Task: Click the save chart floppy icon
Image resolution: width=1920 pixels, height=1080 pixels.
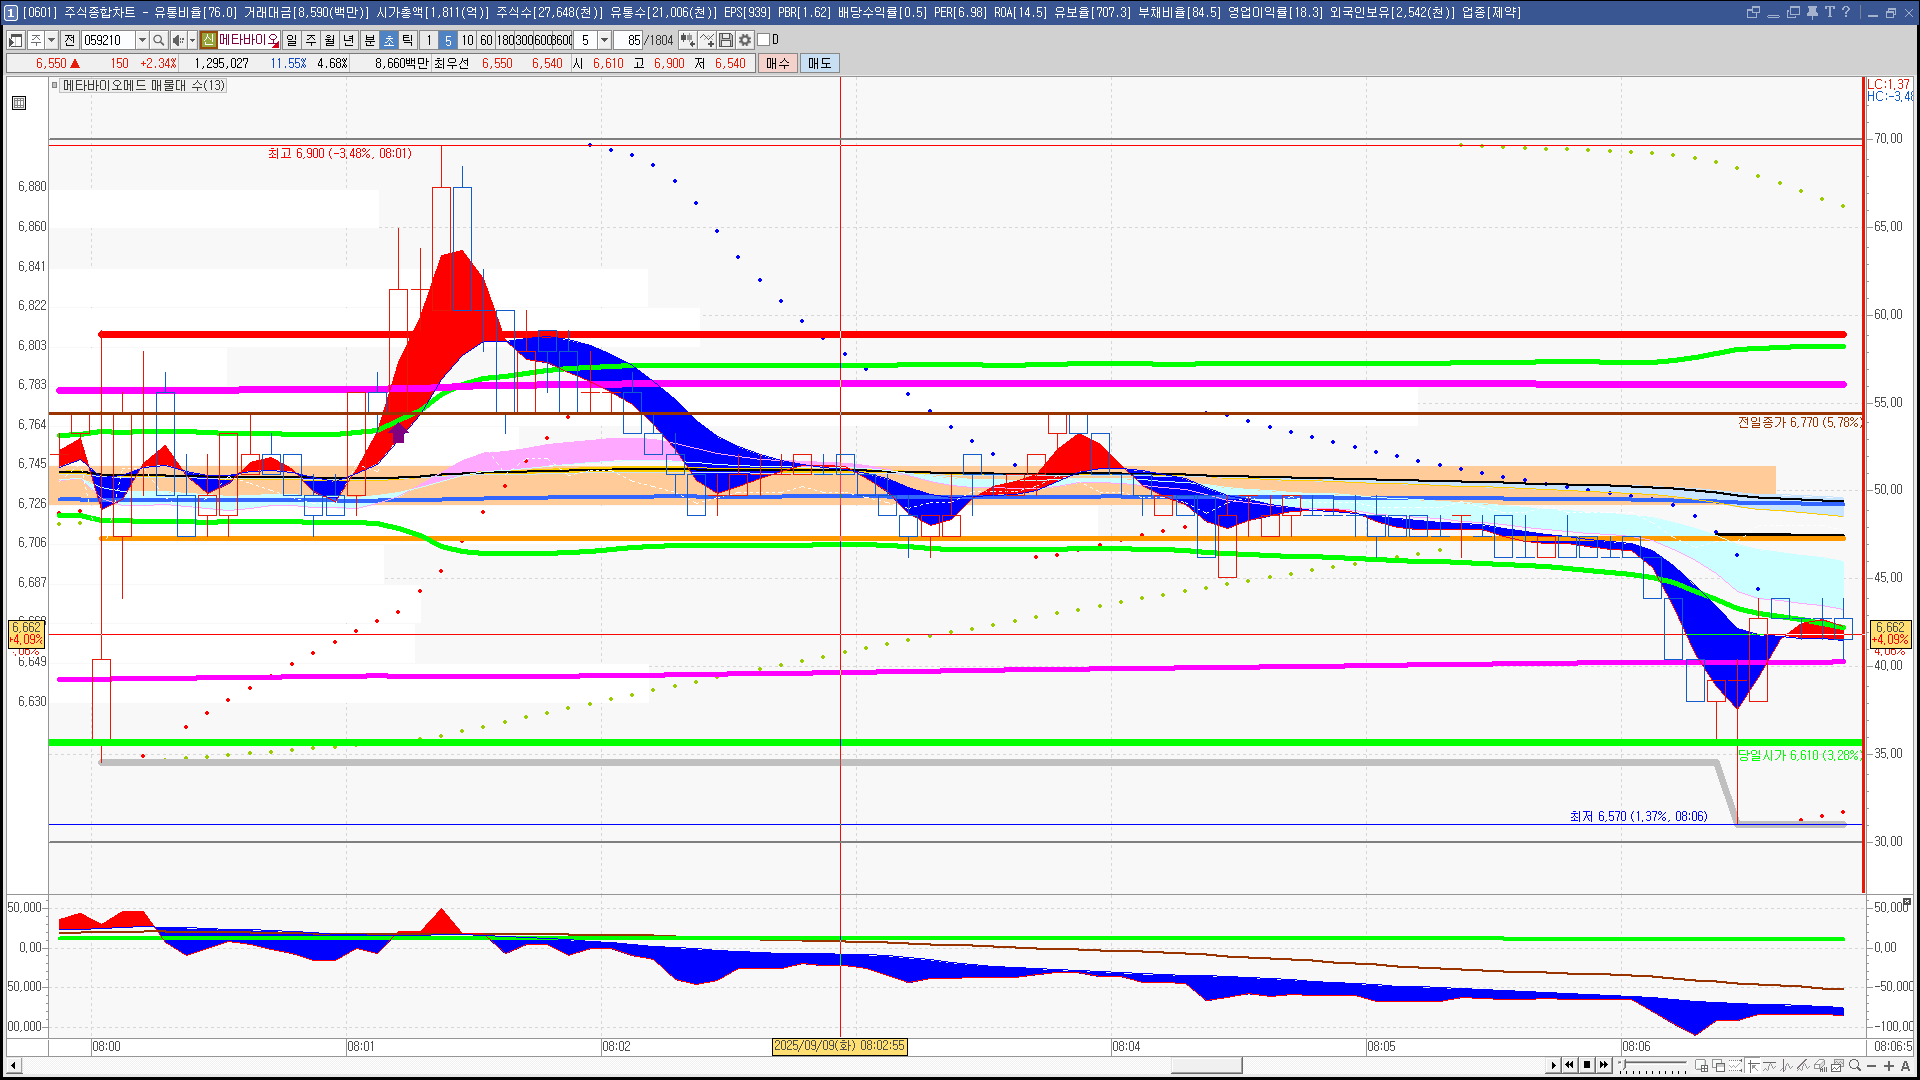Action: (726, 40)
